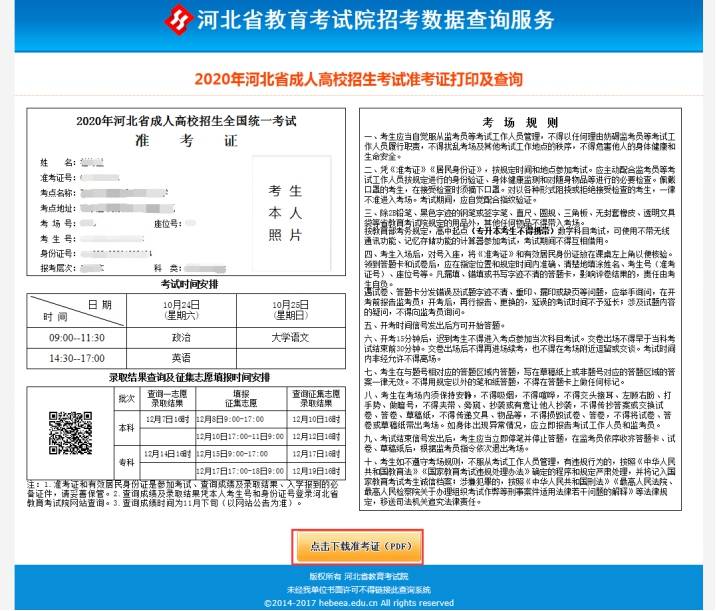Click the 版权所有 河北省教育考试院 footer line
Screen dimensions: 716x611
coord(359,577)
